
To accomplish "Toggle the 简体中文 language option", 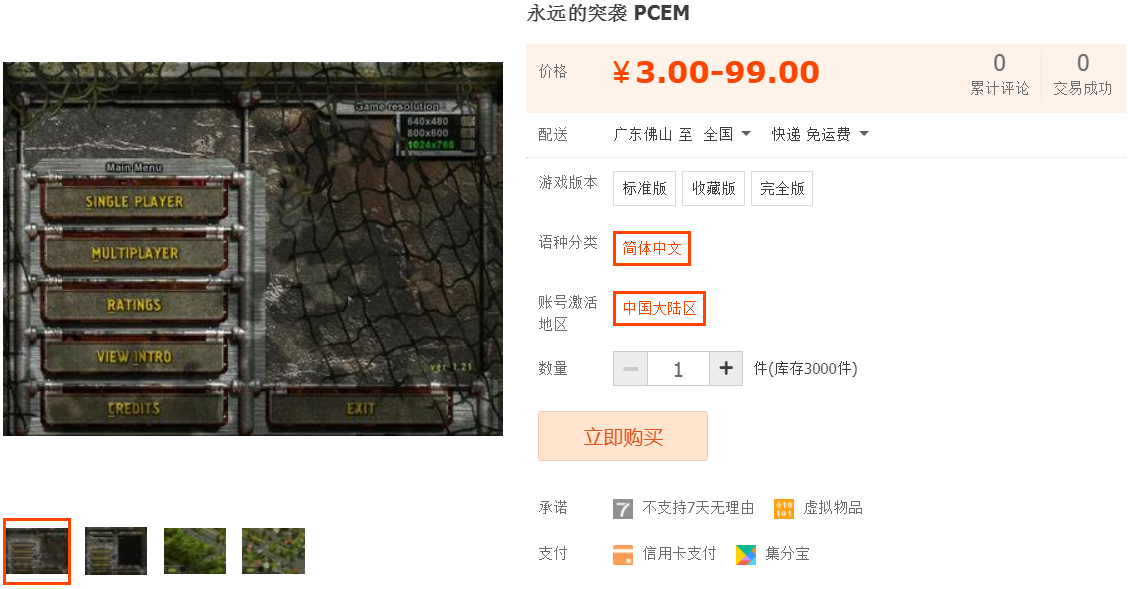I will click(652, 249).
